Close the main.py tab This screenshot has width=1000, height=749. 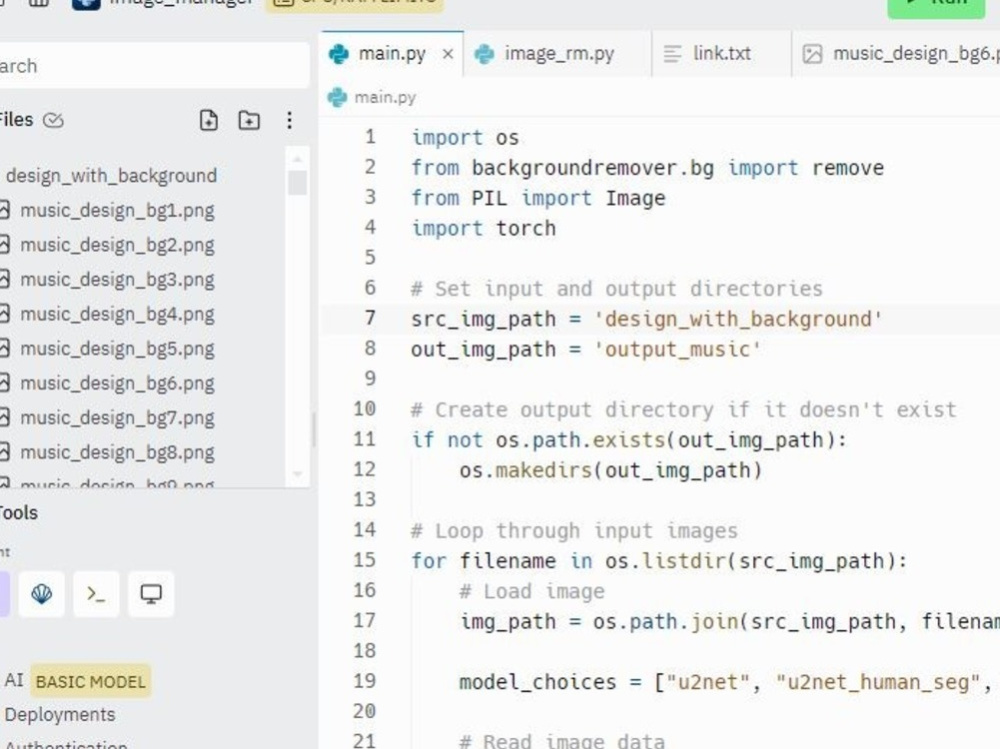click(448, 54)
